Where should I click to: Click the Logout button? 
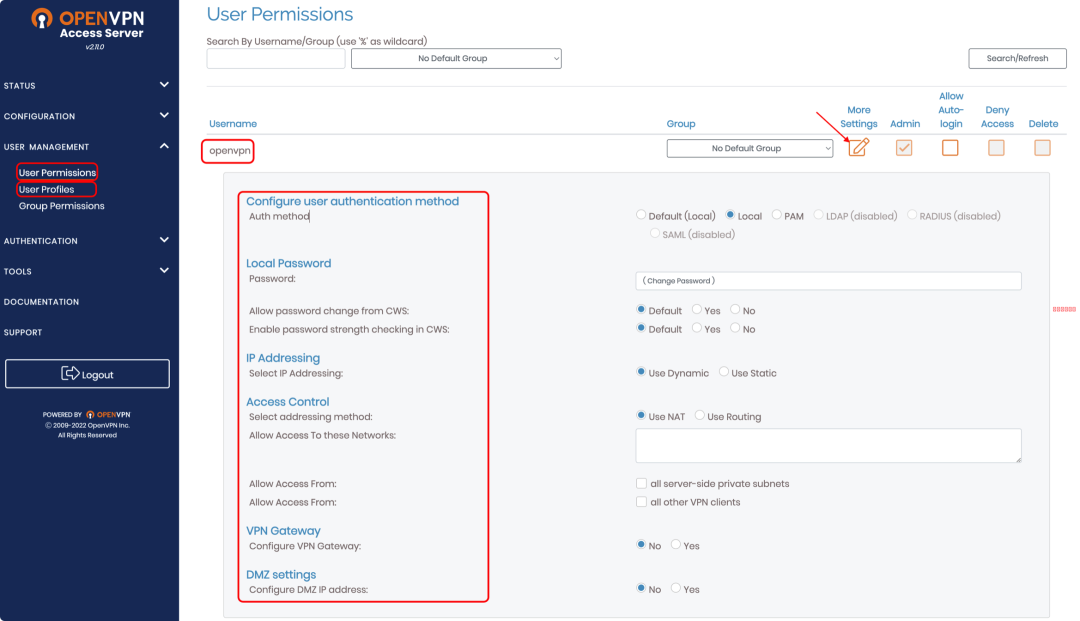coord(87,374)
